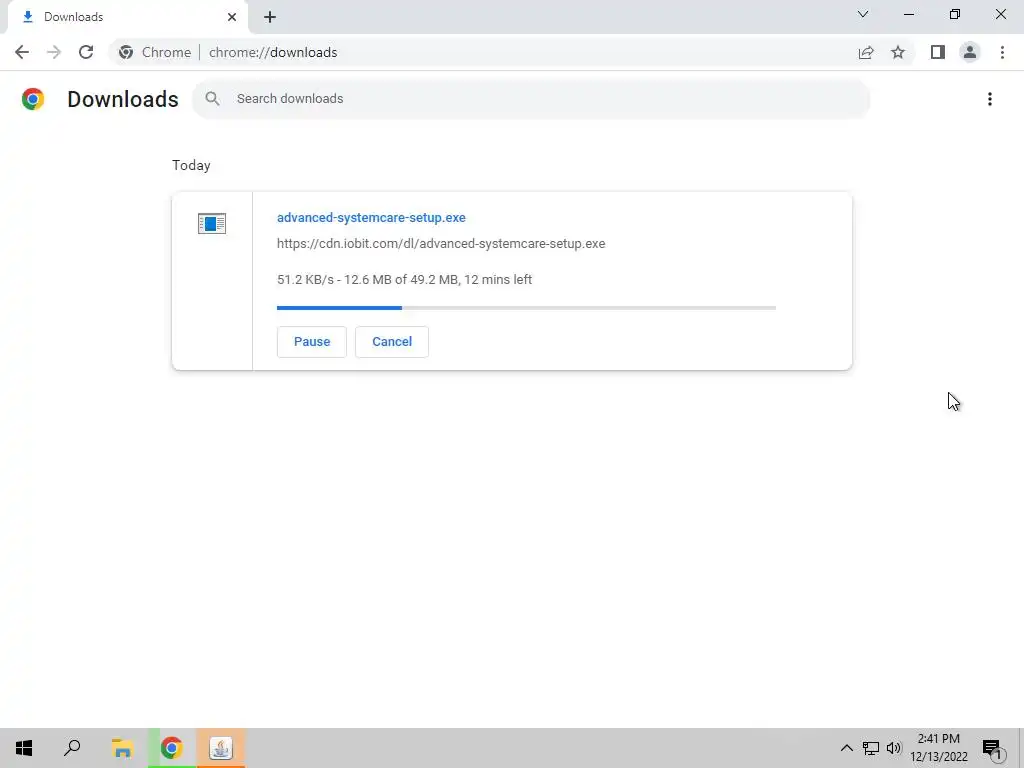This screenshot has height=768, width=1024.
Task: Reload the Downloads page
Action: 86,52
